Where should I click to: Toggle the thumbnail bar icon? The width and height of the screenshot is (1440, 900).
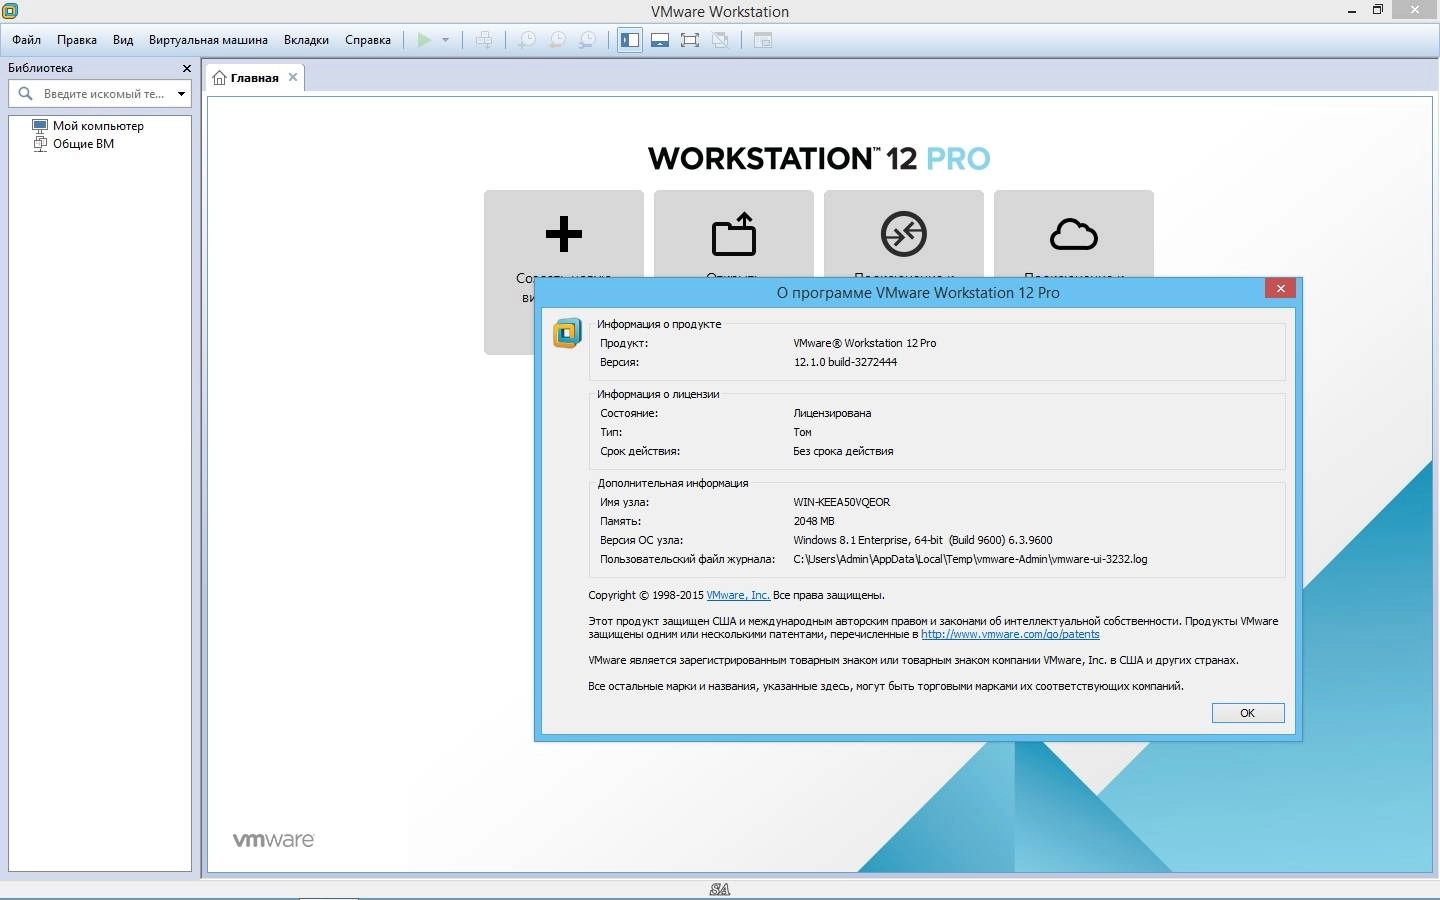click(660, 40)
